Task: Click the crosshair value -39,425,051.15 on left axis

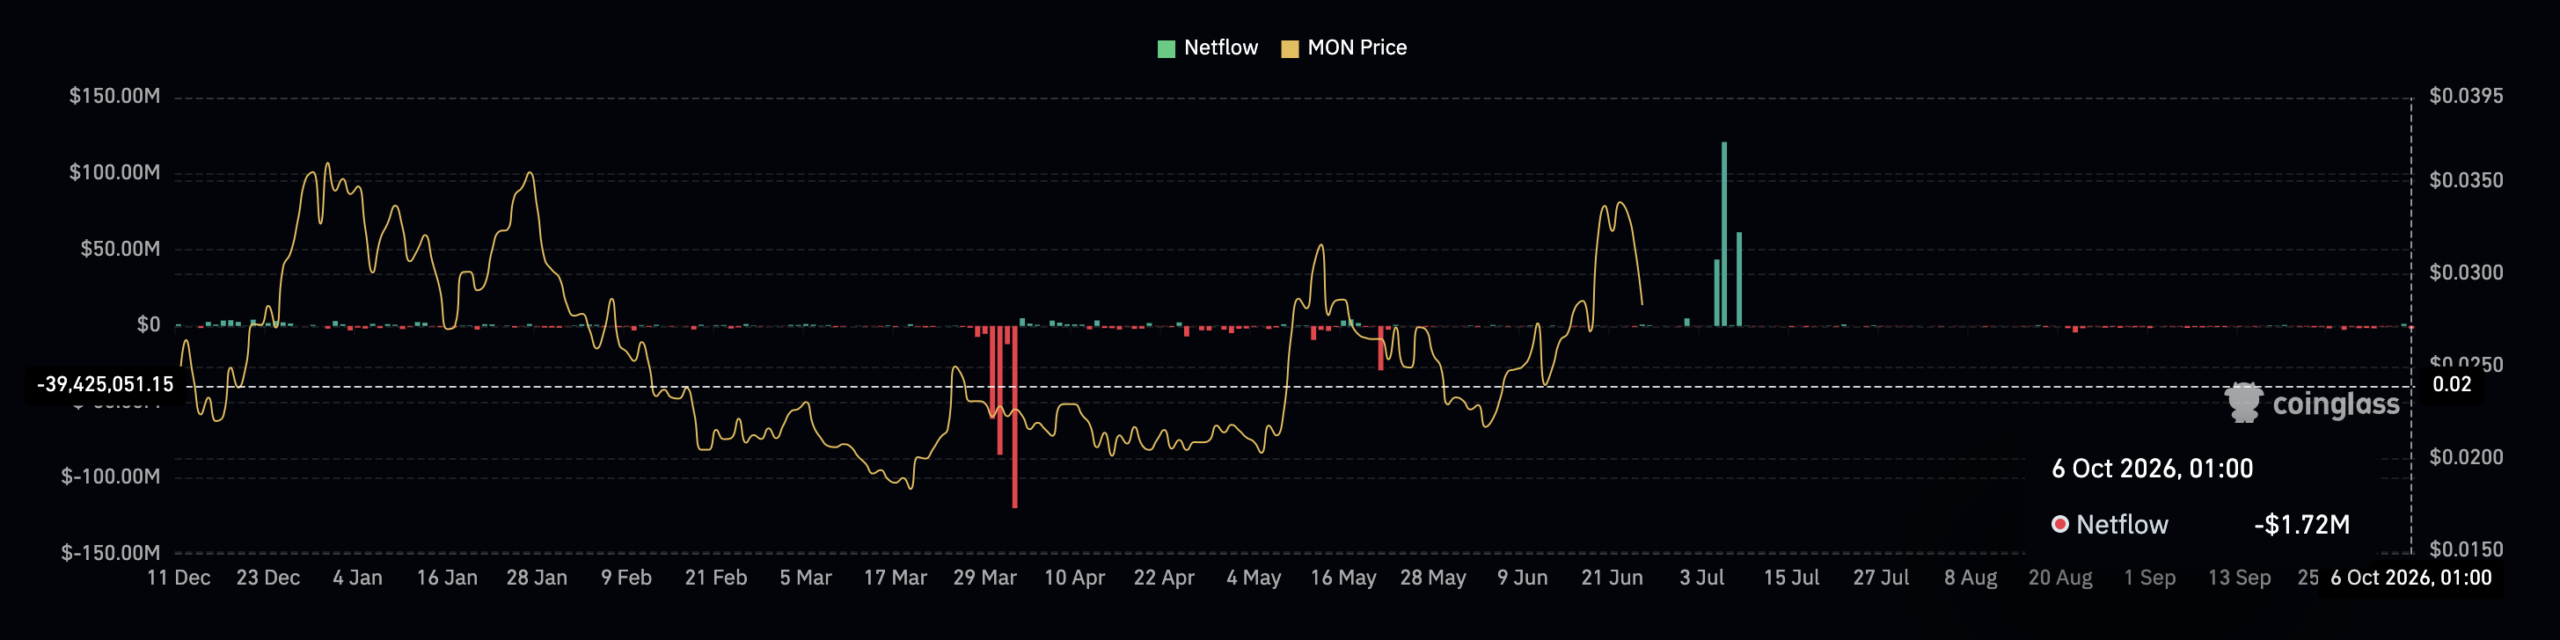Action: [x=105, y=385]
